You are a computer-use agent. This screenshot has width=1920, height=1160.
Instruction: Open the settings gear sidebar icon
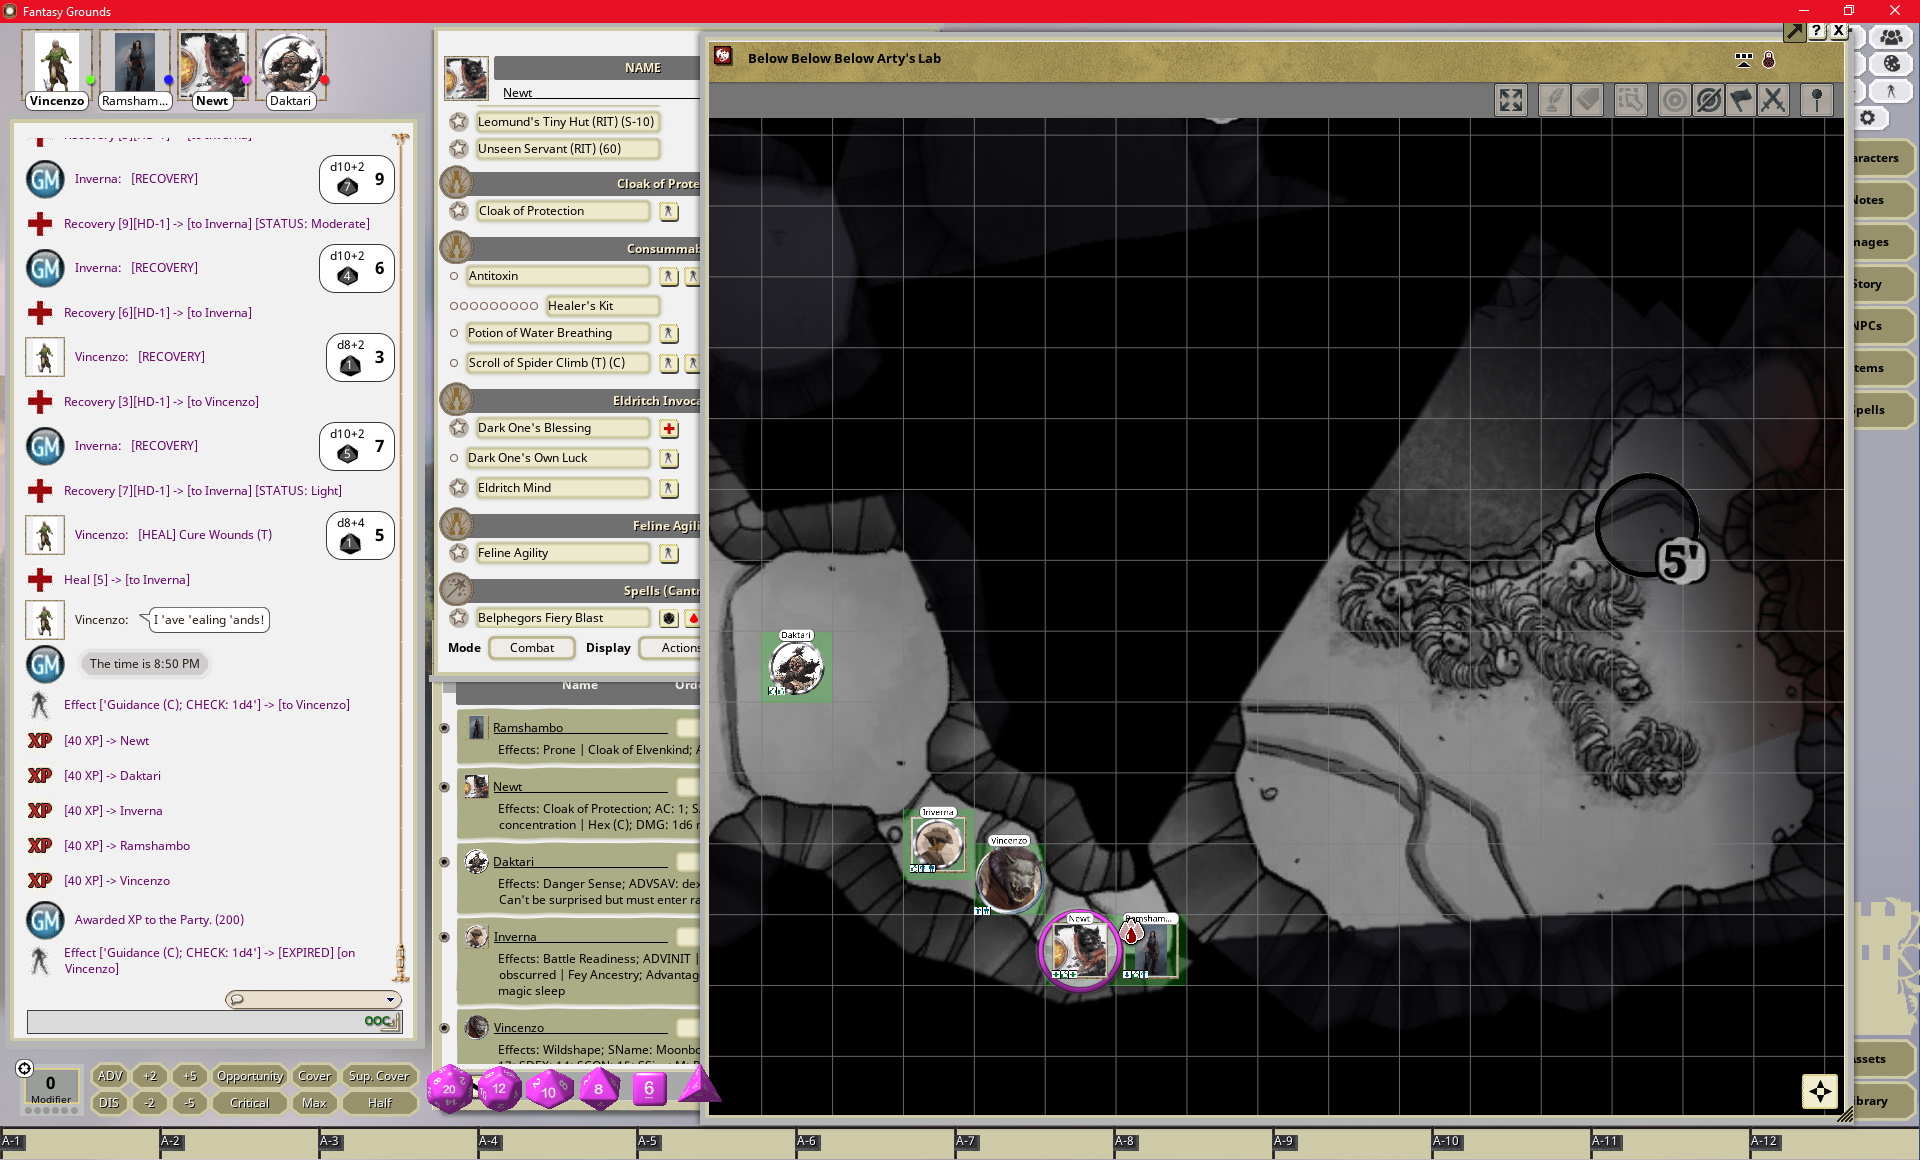pos(1867,117)
